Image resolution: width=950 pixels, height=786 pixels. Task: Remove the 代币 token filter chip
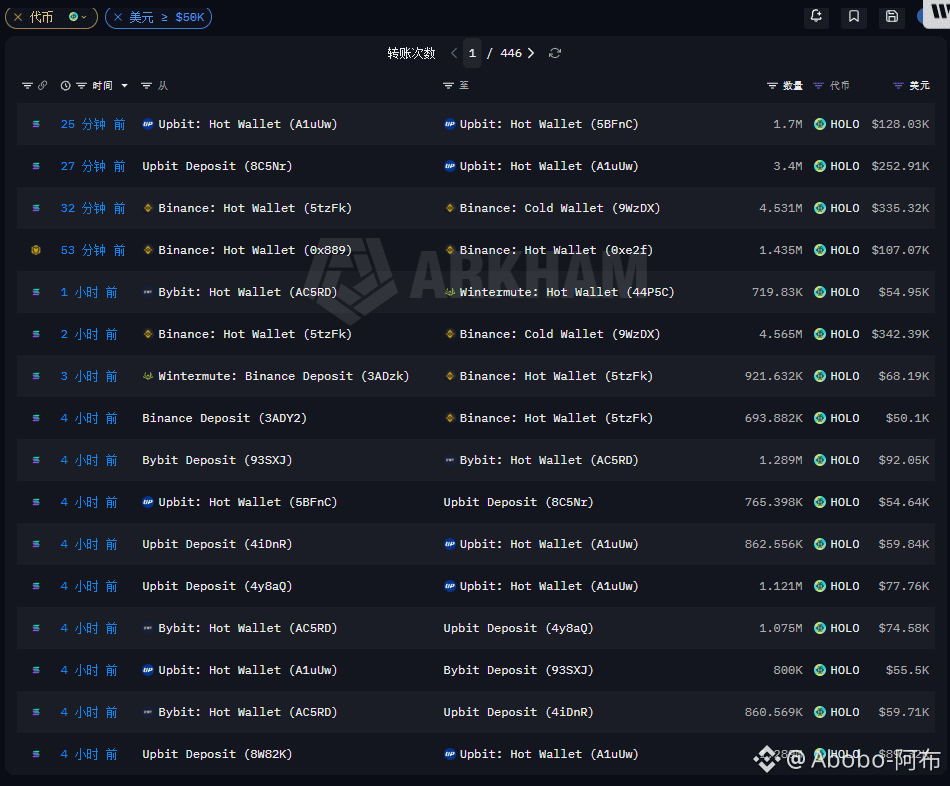tap(18, 17)
